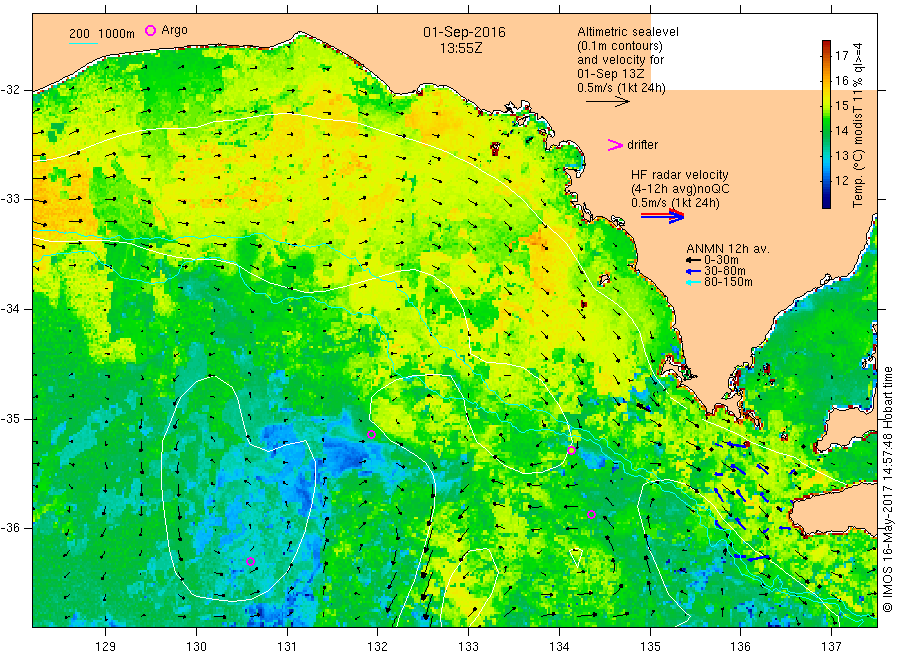The height and width of the screenshot is (660, 900).
Task: Click the '133' longitude axis label
Action: click(468, 646)
